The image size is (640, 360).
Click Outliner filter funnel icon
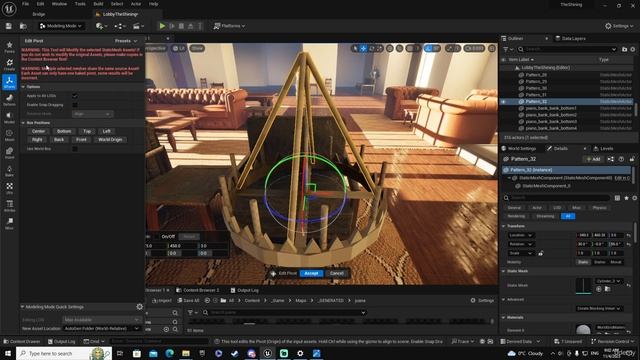pyautogui.click(x=506, y=49)
